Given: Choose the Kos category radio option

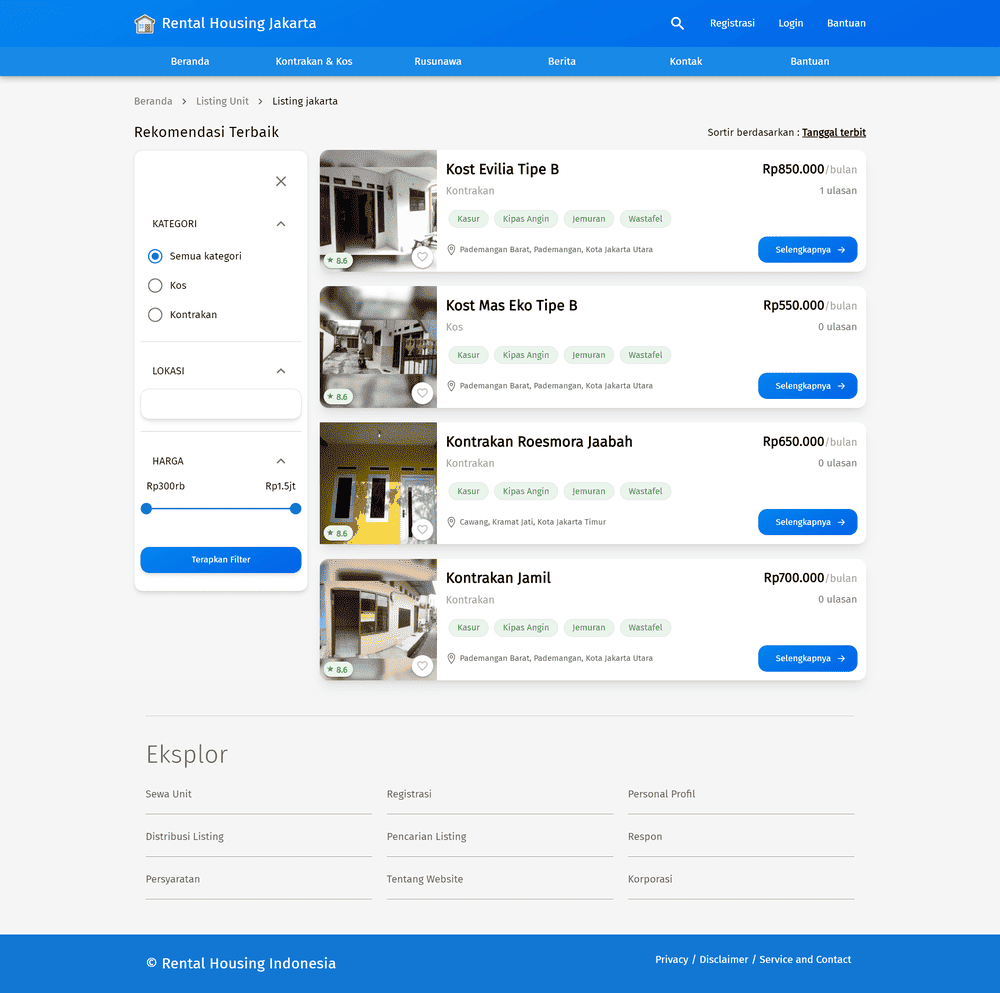Looking at the screenshot, I should [155, 286].
